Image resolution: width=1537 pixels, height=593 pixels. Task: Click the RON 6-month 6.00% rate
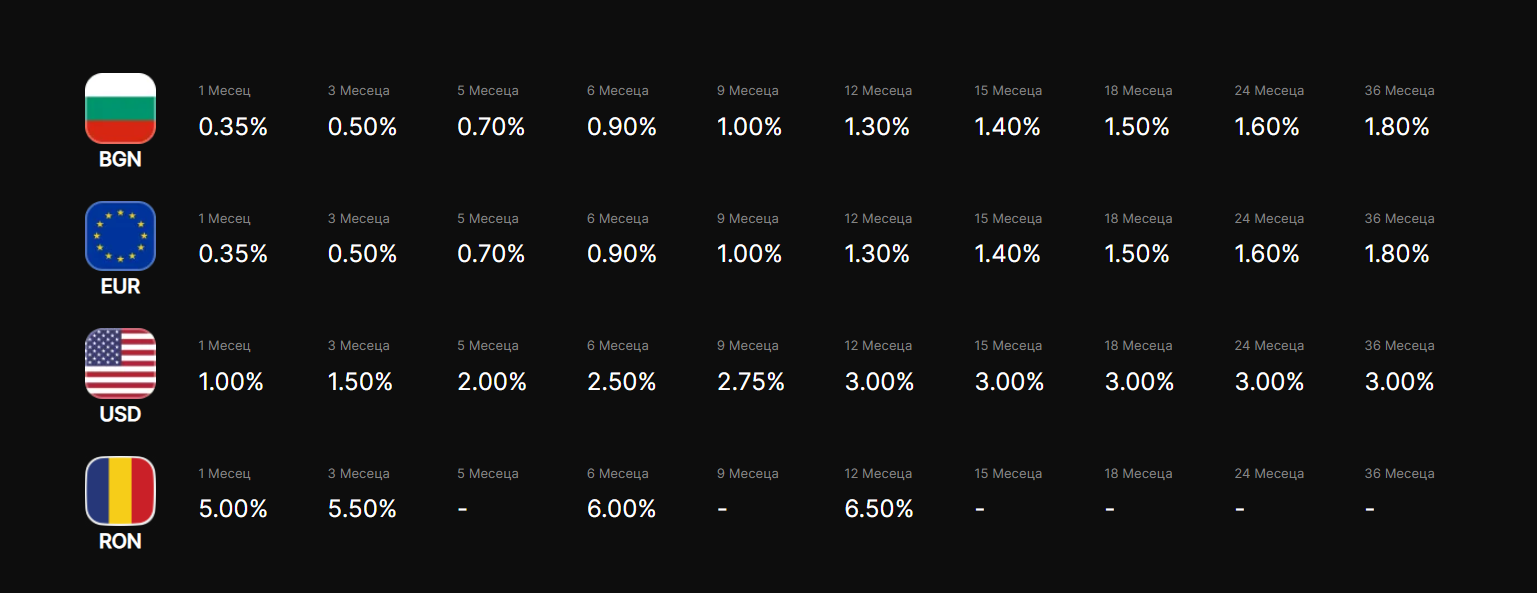point(621,509)
